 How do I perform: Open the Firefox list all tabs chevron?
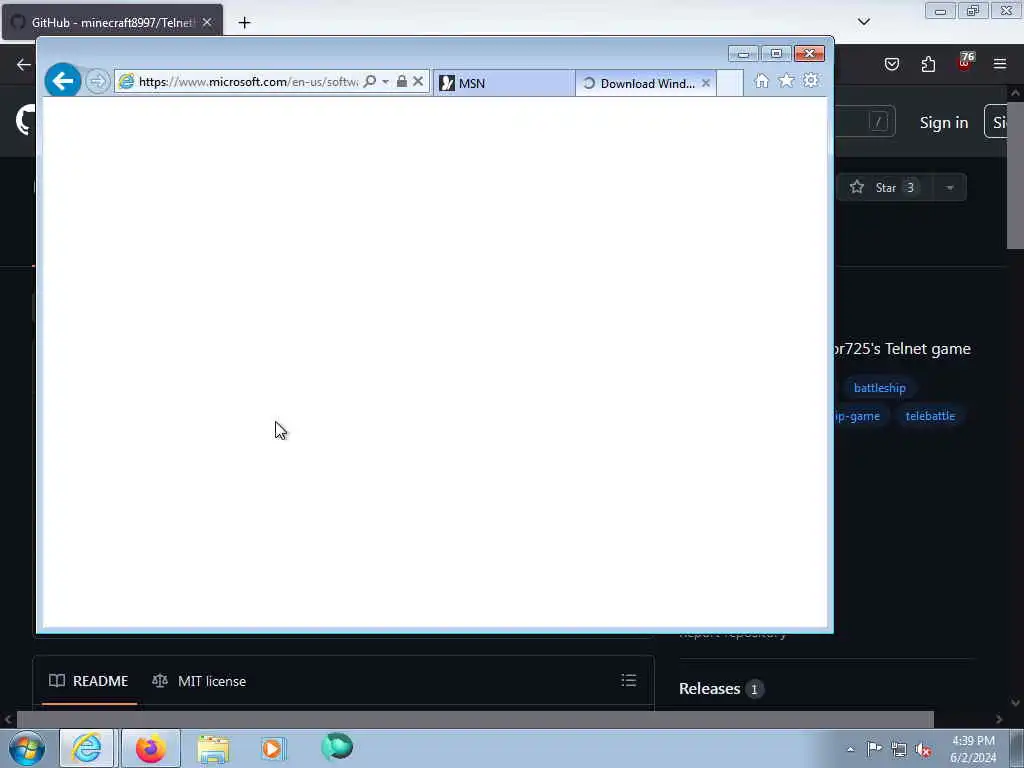click(864, 22)
